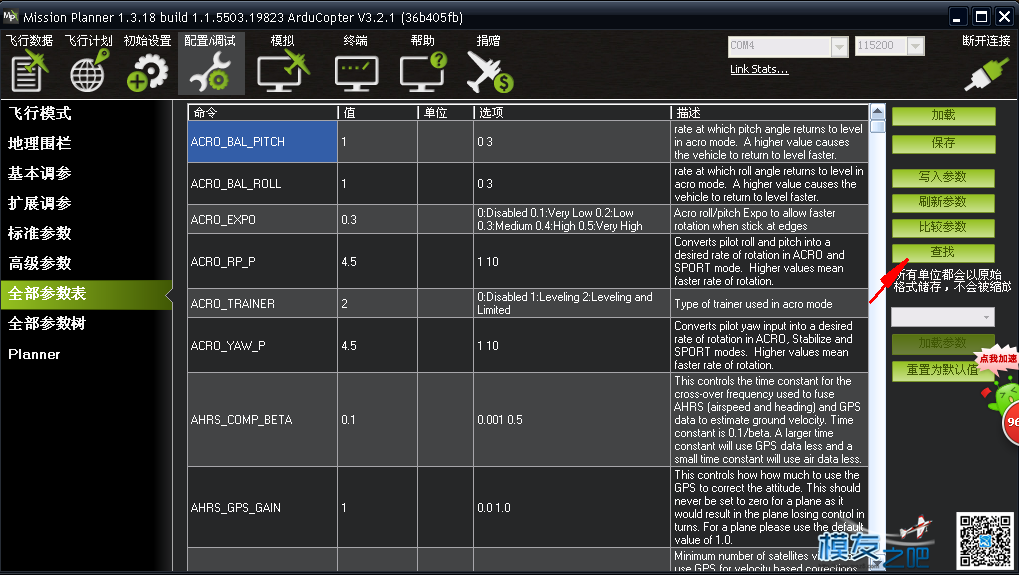The image size is (1019, 575).
Task: Open the Link Stats... link
Action: pos(759,70)
